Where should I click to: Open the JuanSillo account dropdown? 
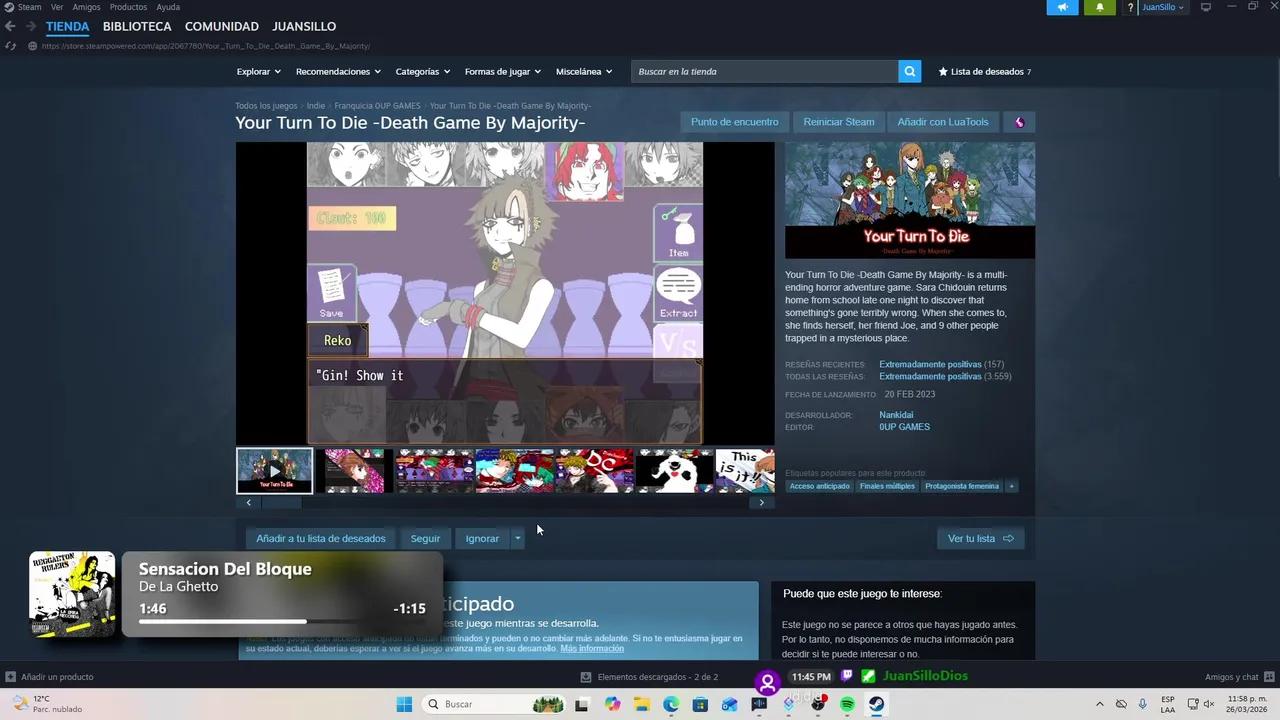coord(1163,7)
